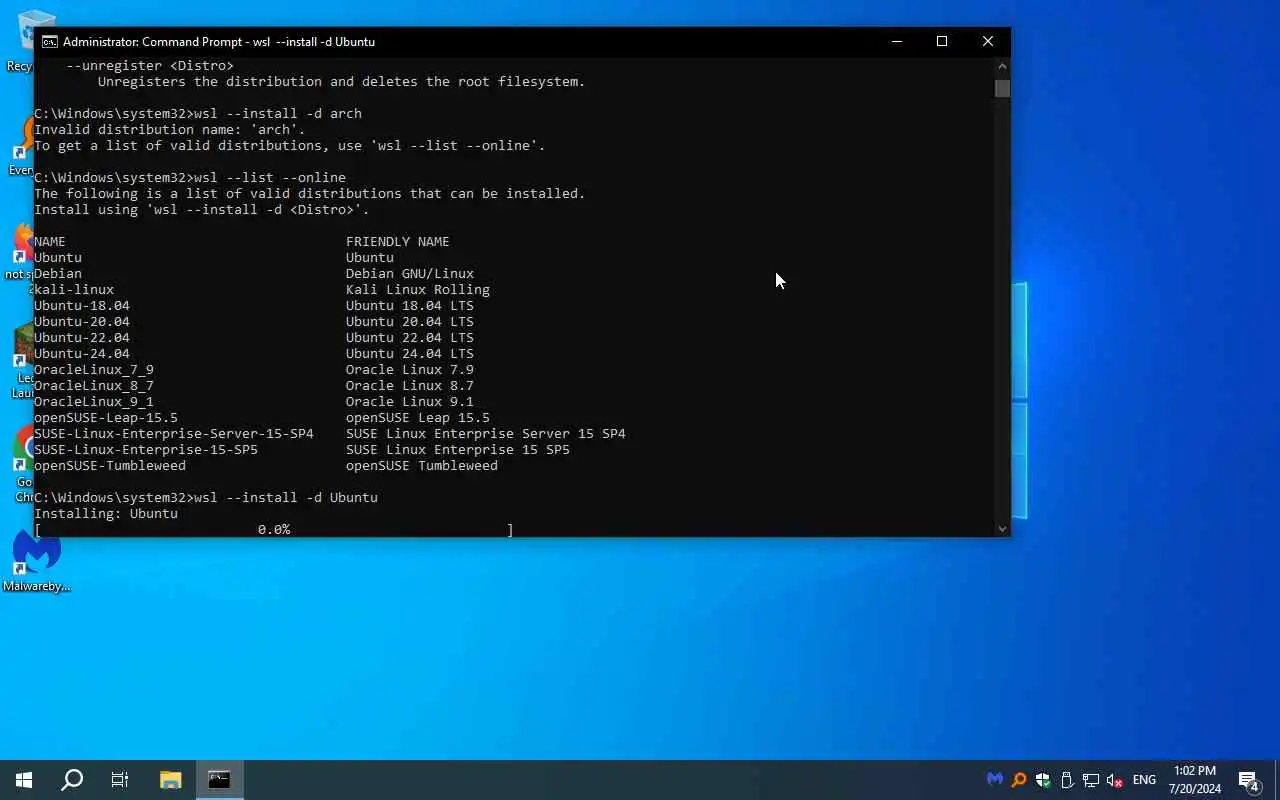The height and width of the screenshot is (800, 1280).
Task: Click the Command Prompt window title text
Action: click(219, 42)
